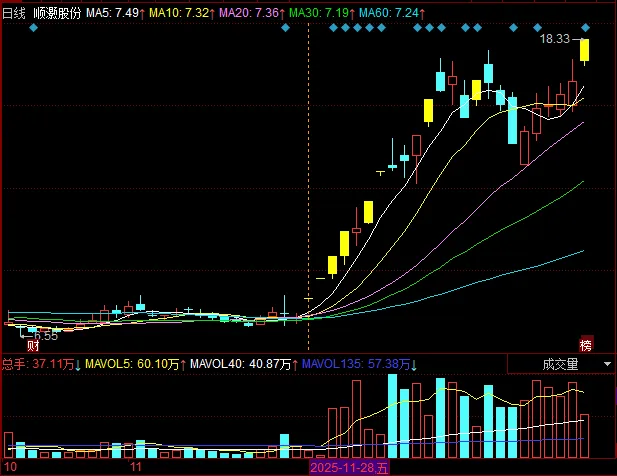Click the MA10: 7.32 indicator label
617x476 pixels.
(x=182, y=13)
